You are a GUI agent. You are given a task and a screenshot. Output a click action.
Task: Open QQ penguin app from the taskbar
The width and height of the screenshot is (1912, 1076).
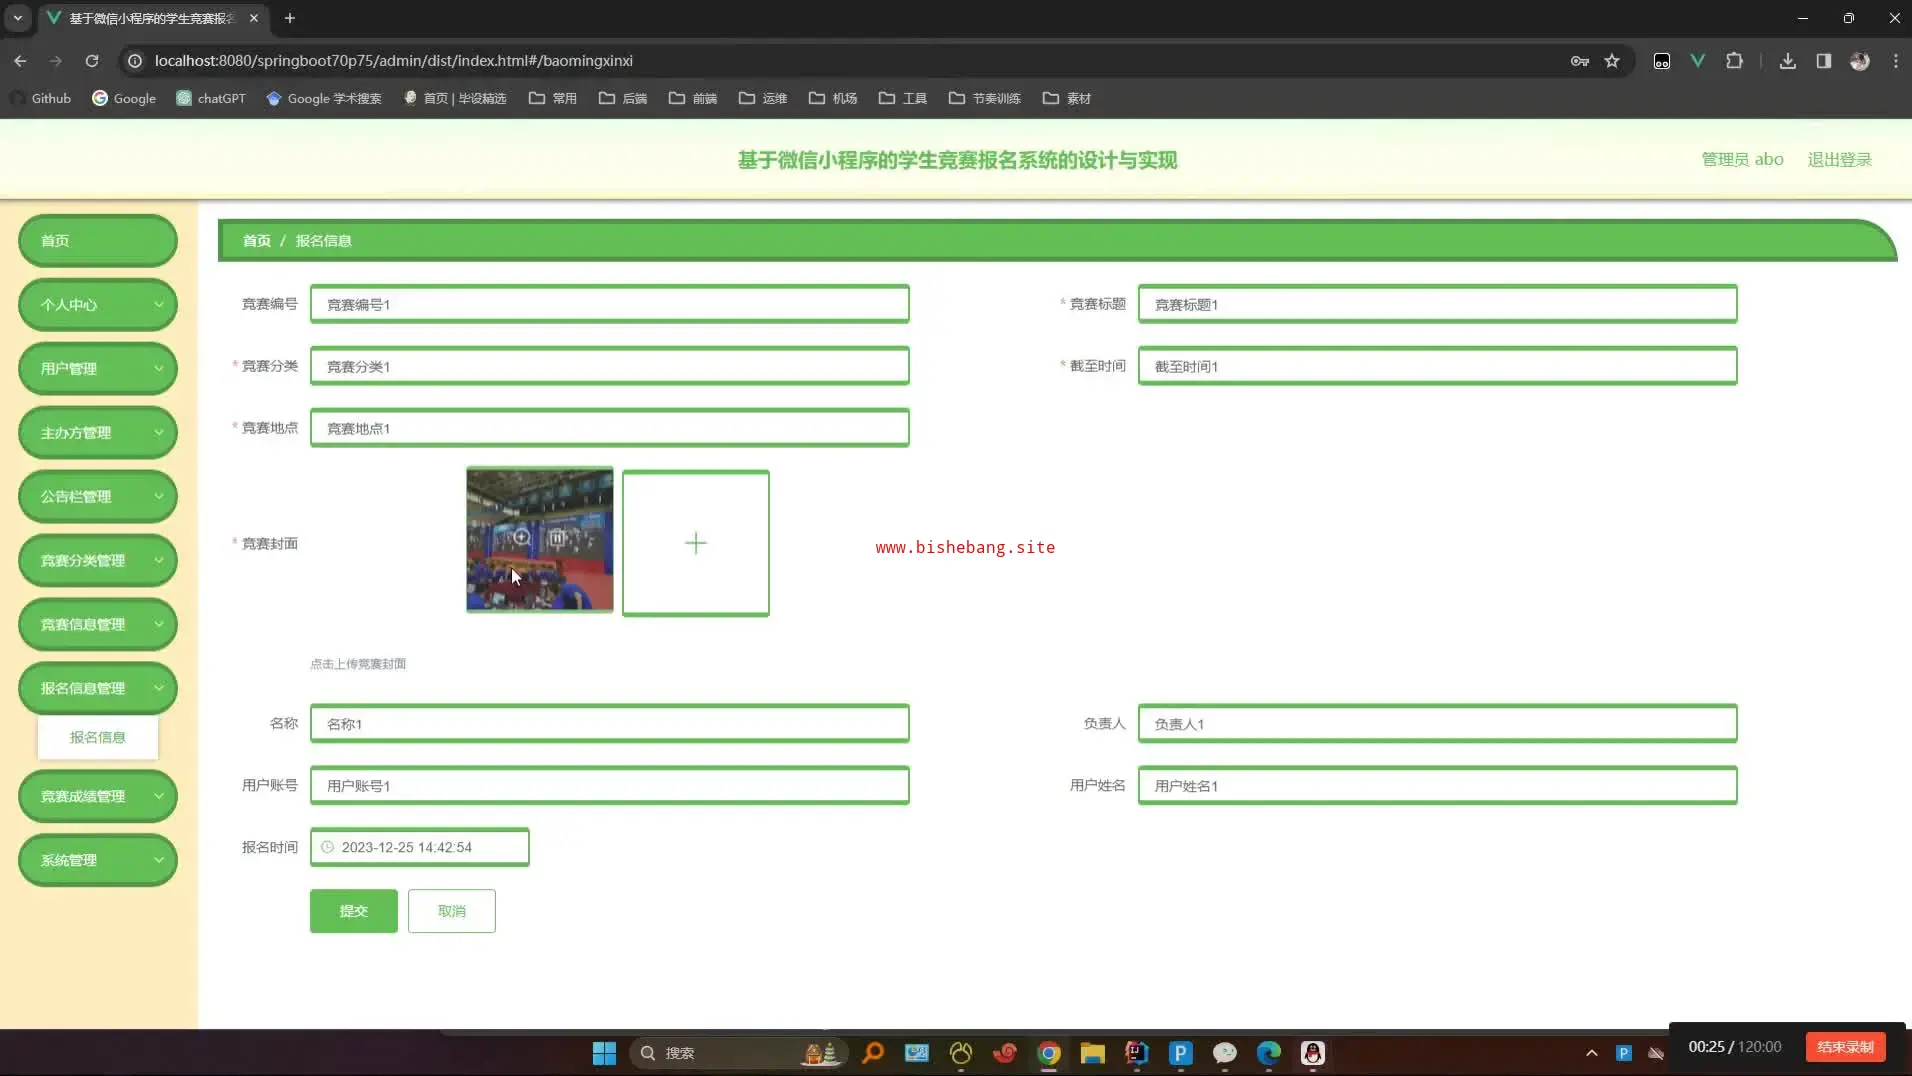[1313, 1053]
